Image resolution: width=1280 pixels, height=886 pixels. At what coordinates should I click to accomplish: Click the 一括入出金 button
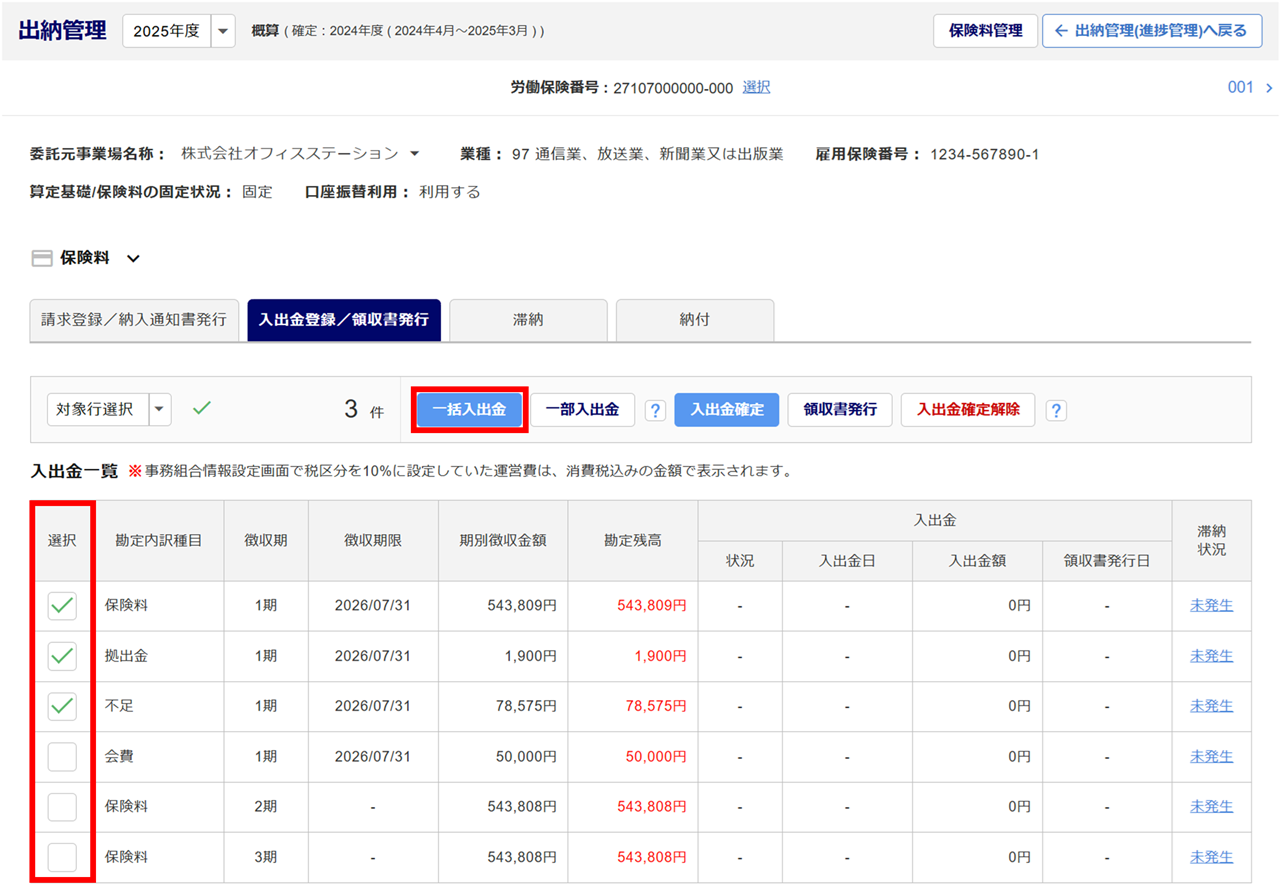coord(469,409)
